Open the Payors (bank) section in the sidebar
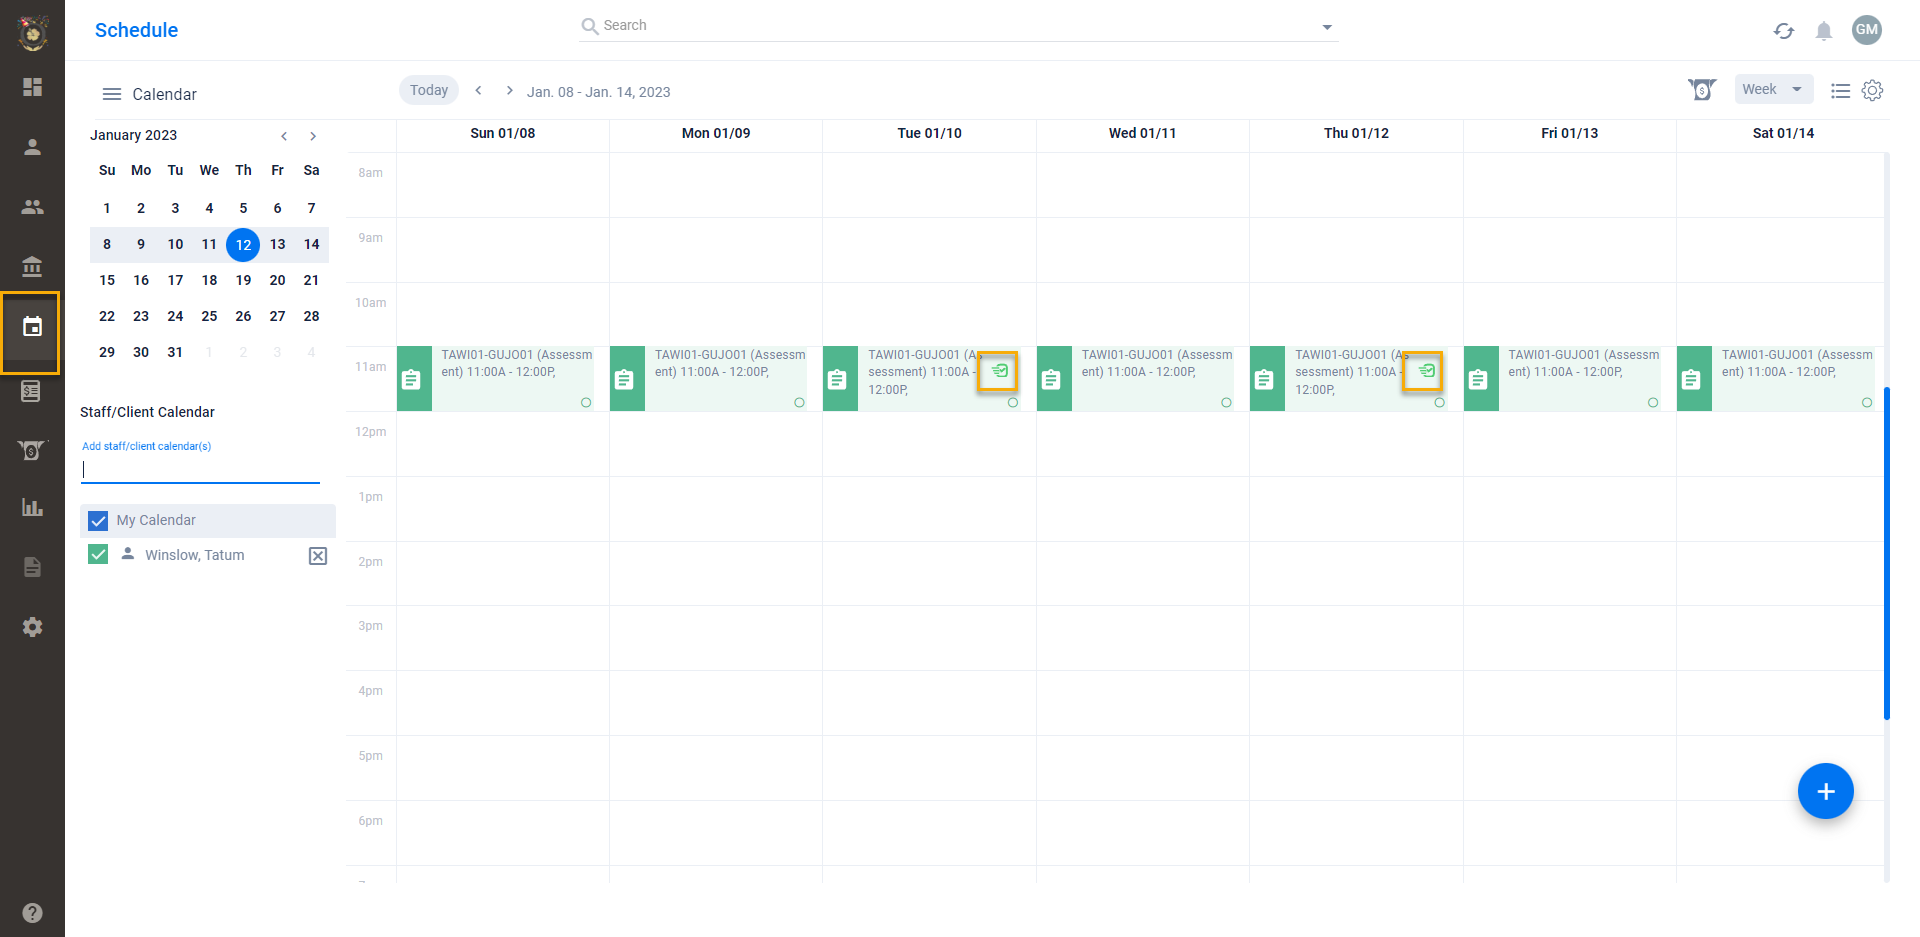This screenshot has height=937, width=1920. [32, 267]
